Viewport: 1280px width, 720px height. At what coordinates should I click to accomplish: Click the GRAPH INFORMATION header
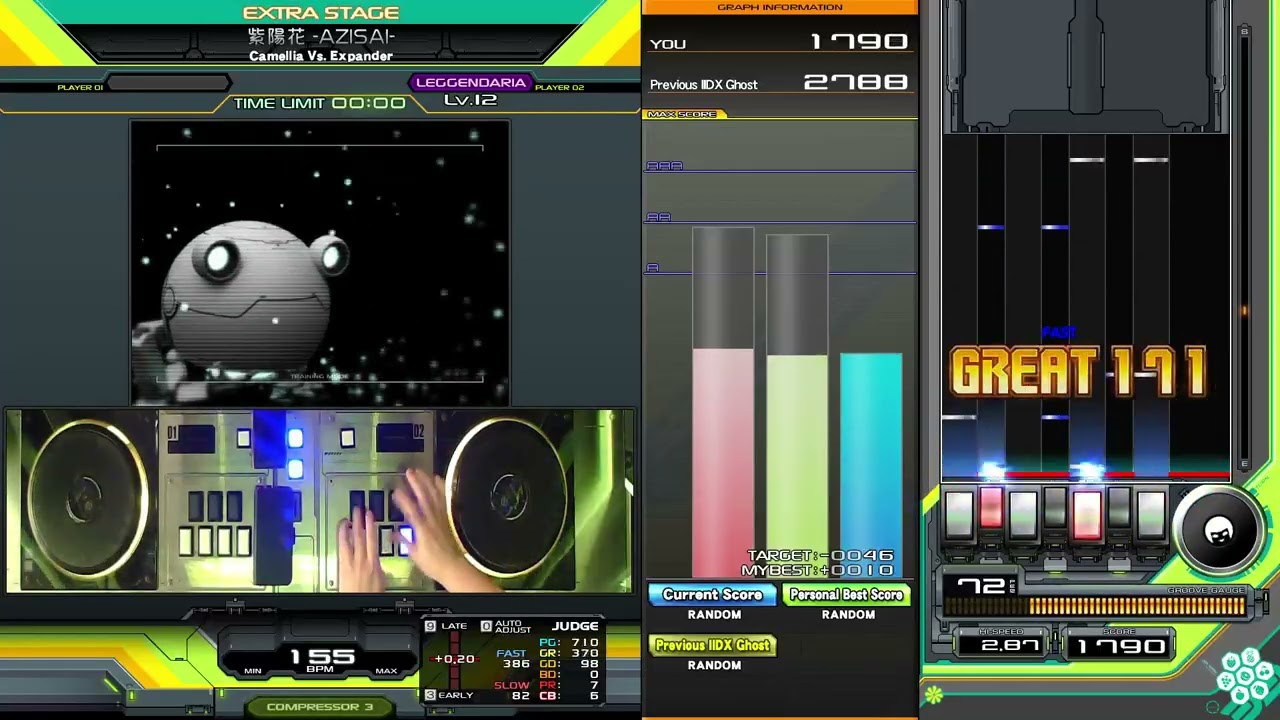pyautogui.click(x=780, y=7)
